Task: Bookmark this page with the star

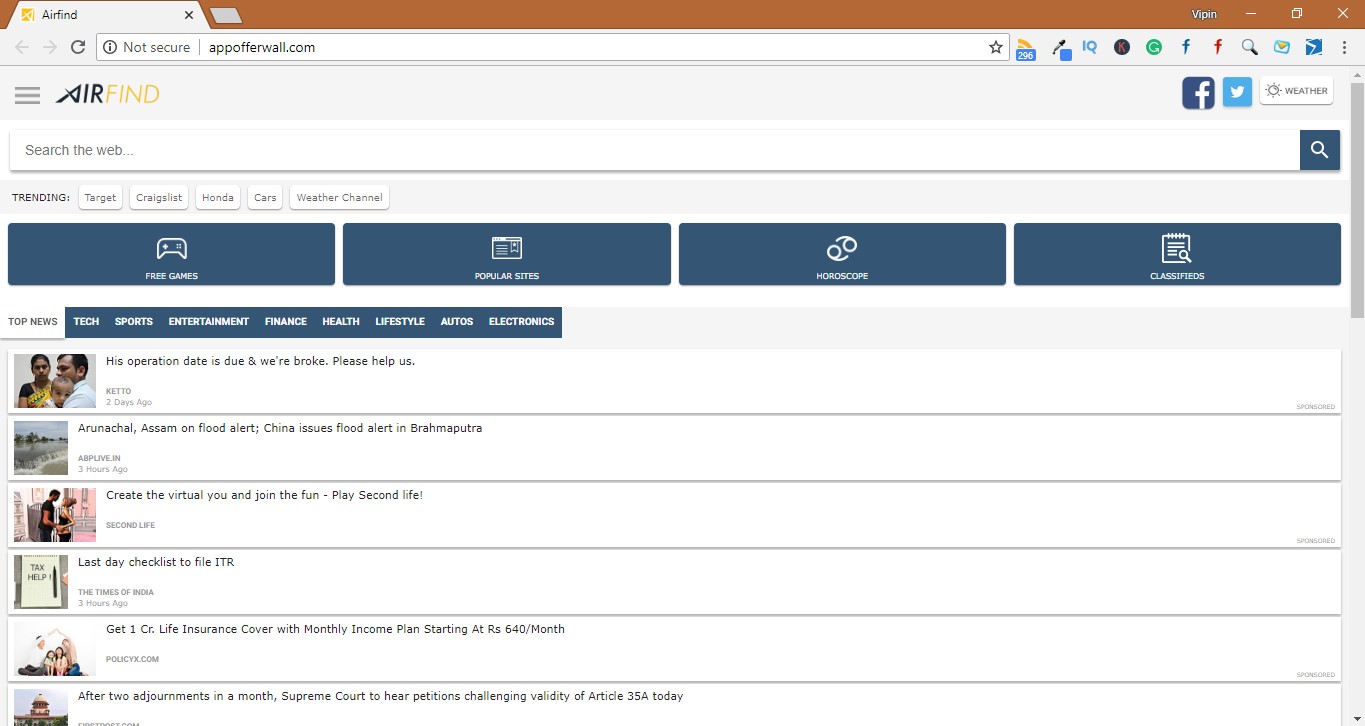Action: tap(995, 46)
